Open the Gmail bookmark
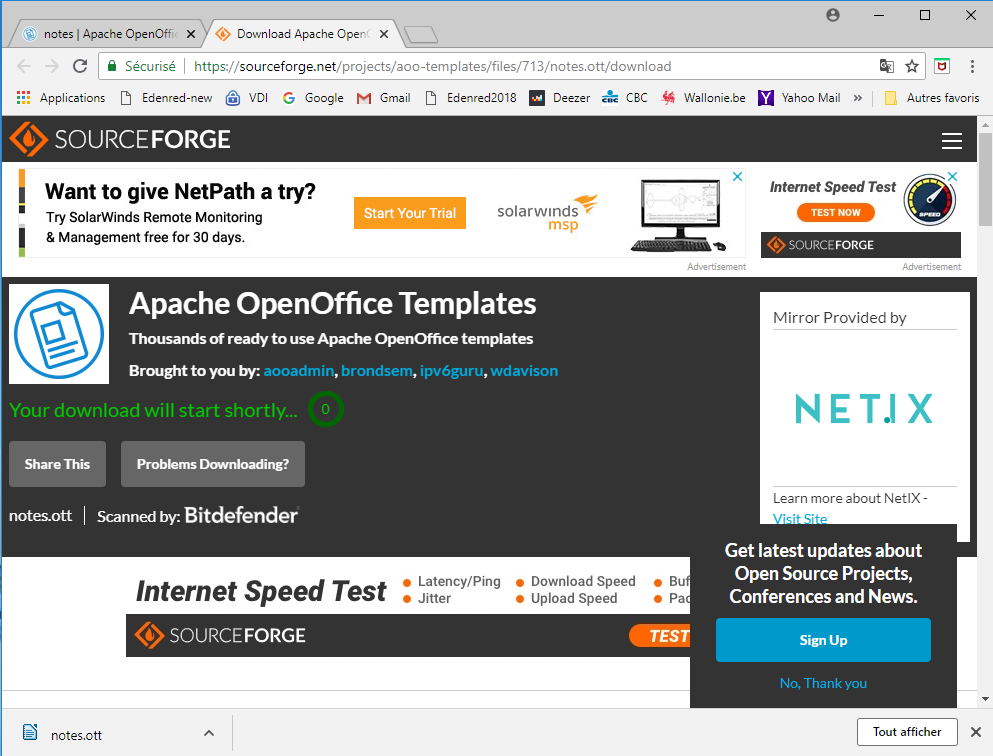The width and height of the screenshot is (993, 756). 384,98
